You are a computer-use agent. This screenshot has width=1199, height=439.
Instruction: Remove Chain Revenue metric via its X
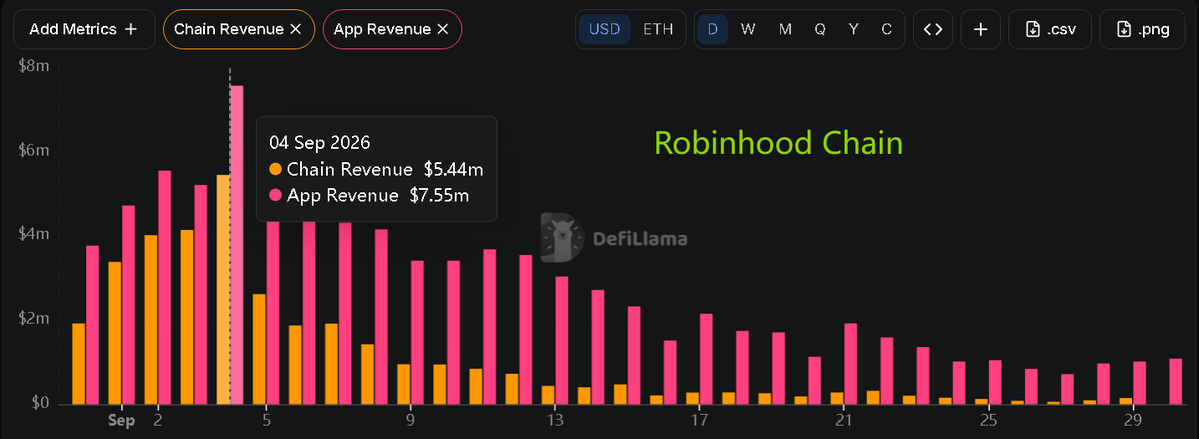point(296,29)
